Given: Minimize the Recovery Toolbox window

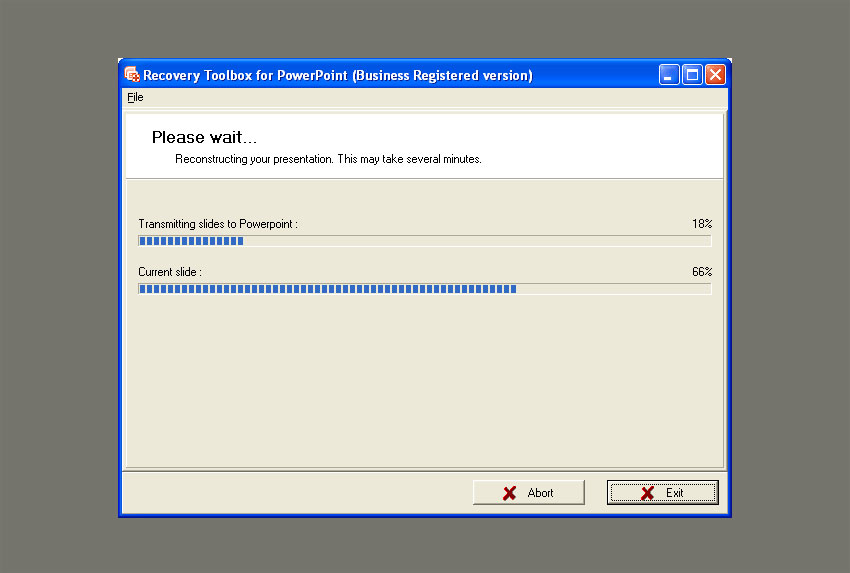Looking at the screenshot, I should (669, 74).
